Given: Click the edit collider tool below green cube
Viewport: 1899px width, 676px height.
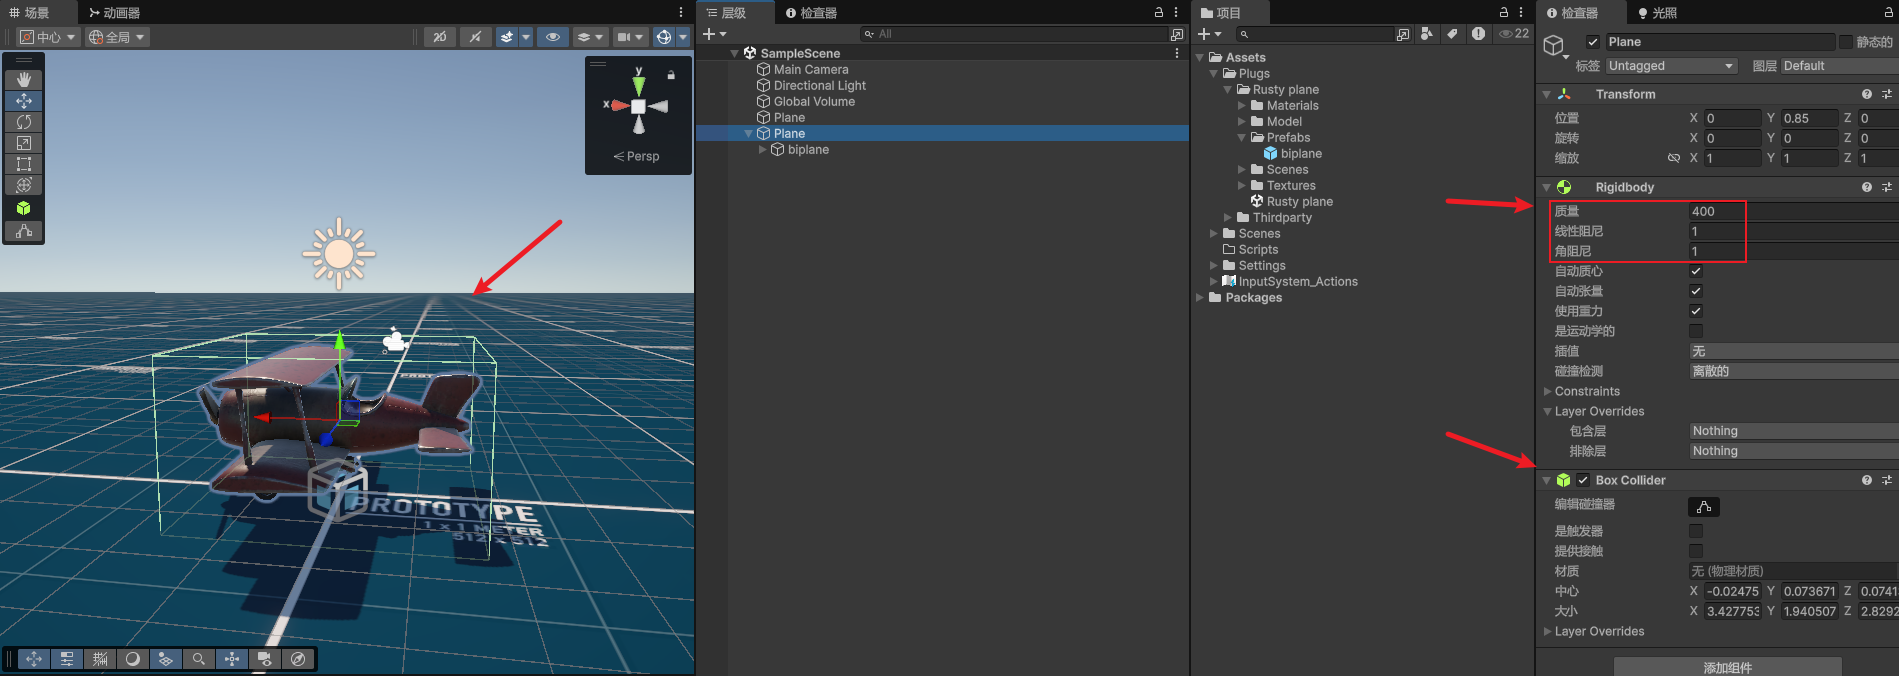Looking at the screenshot, I should [24, 231].
